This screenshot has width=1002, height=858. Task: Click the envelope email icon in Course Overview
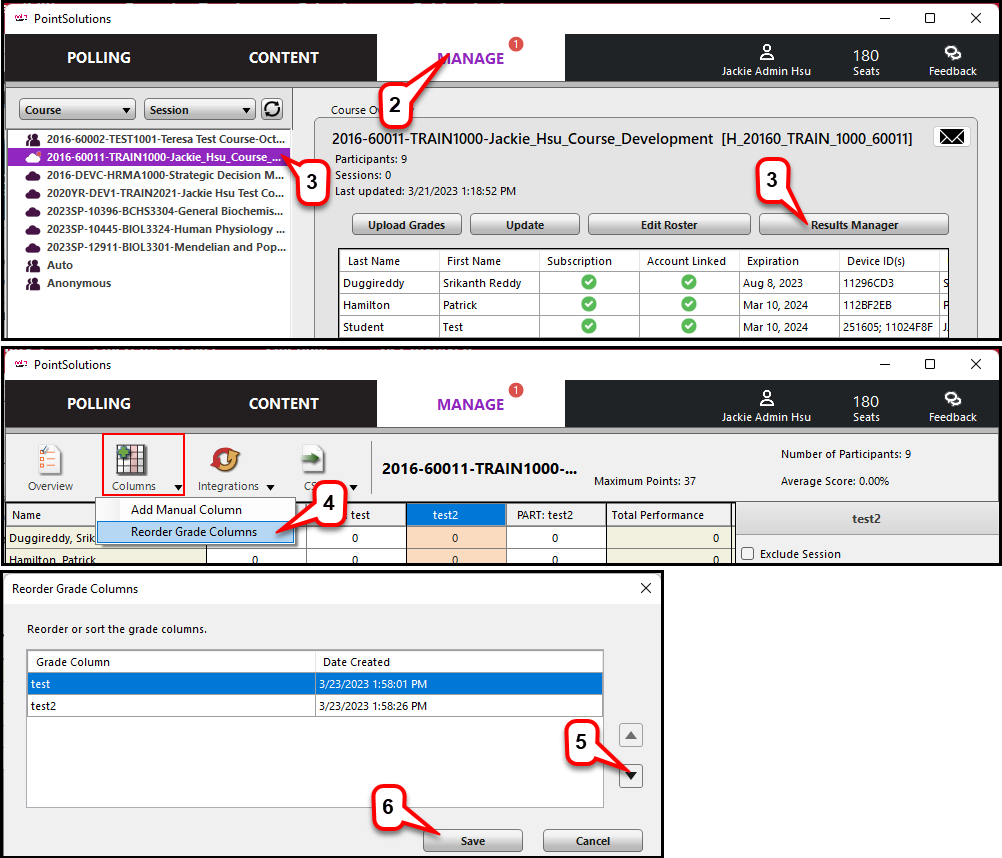click(x=952, y=137)
